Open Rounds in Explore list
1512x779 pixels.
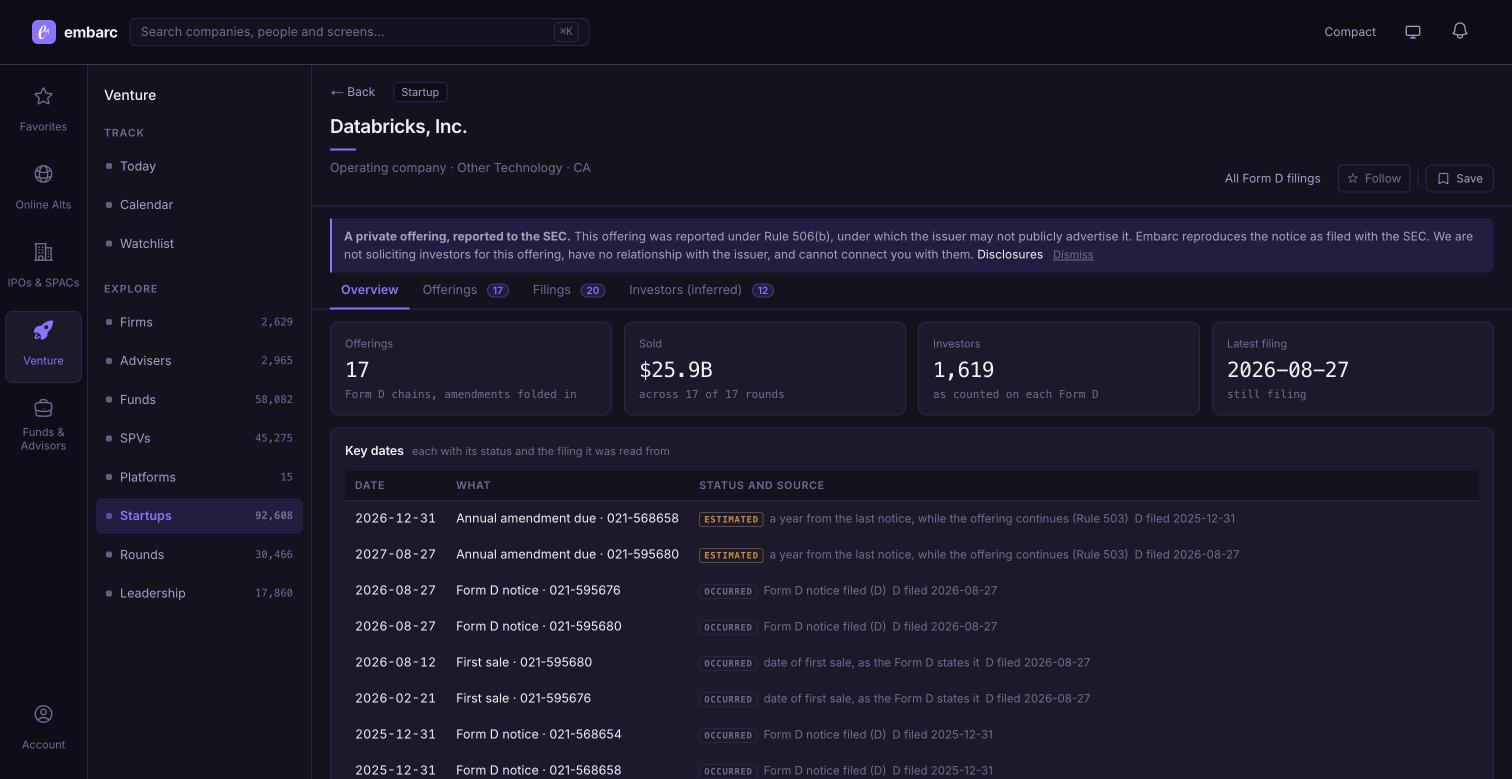[199, 555]
